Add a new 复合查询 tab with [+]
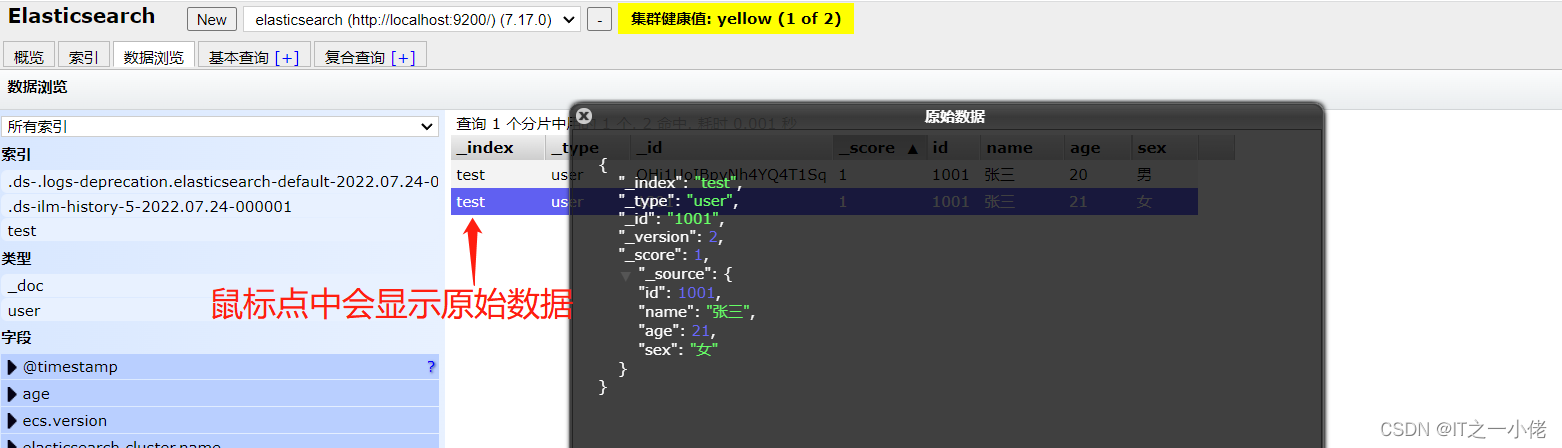 pyautogui.click(x=403, y=58)
